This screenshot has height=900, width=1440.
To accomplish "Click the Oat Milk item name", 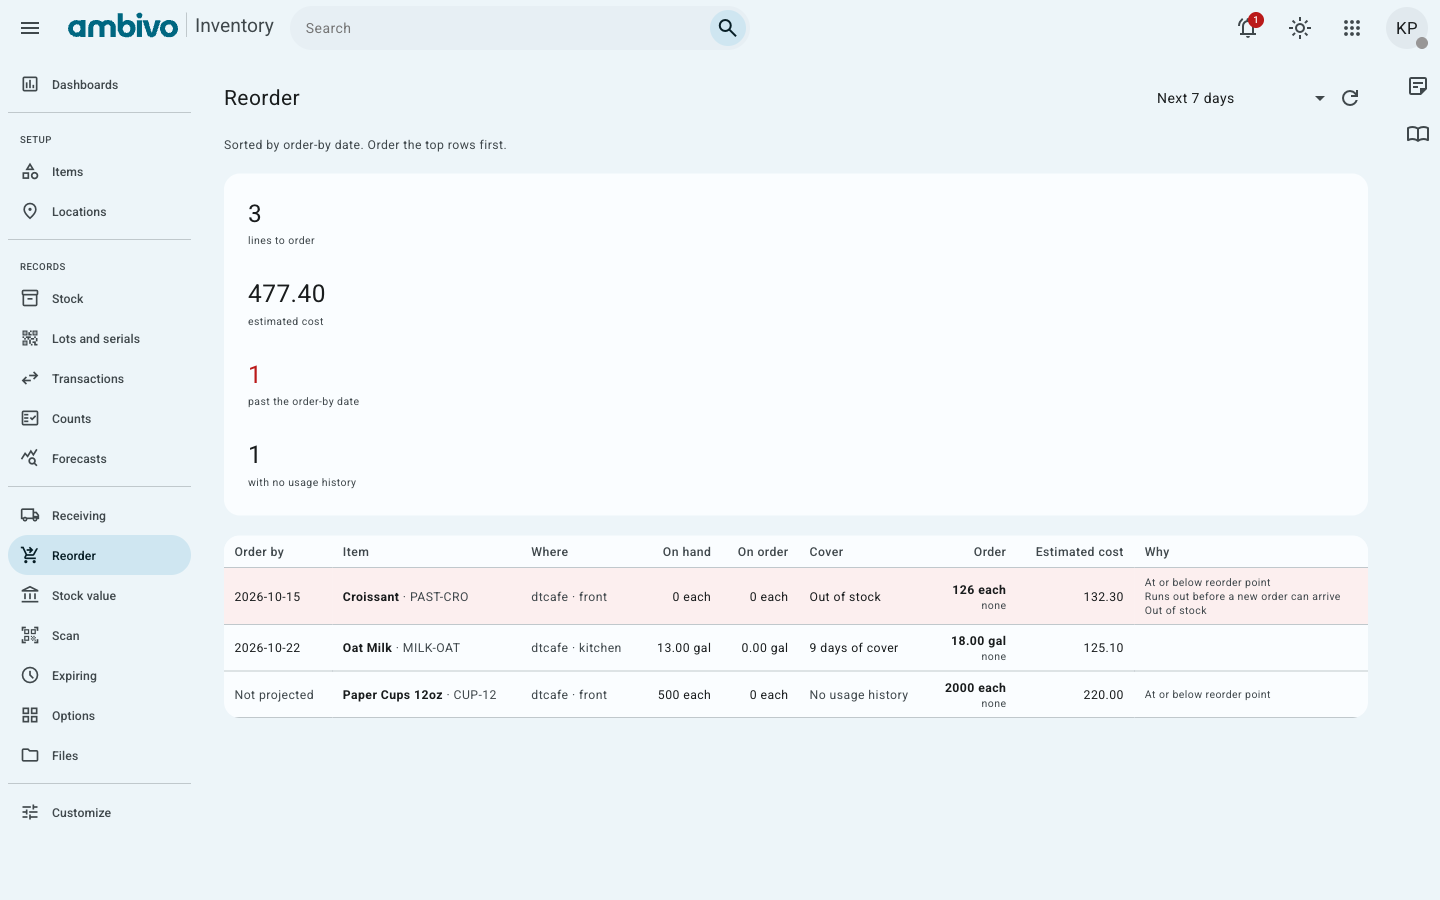I will (367, 648).
